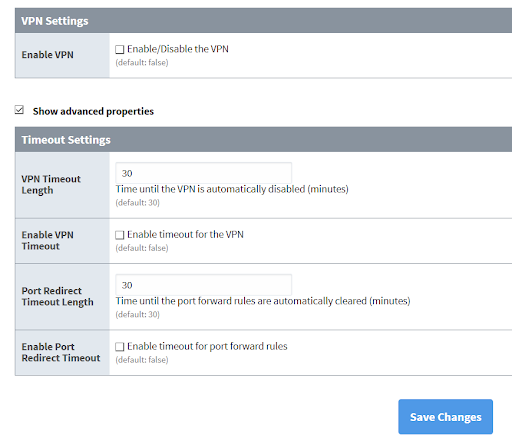Click the Show advanced properties text label

point(93,111)
